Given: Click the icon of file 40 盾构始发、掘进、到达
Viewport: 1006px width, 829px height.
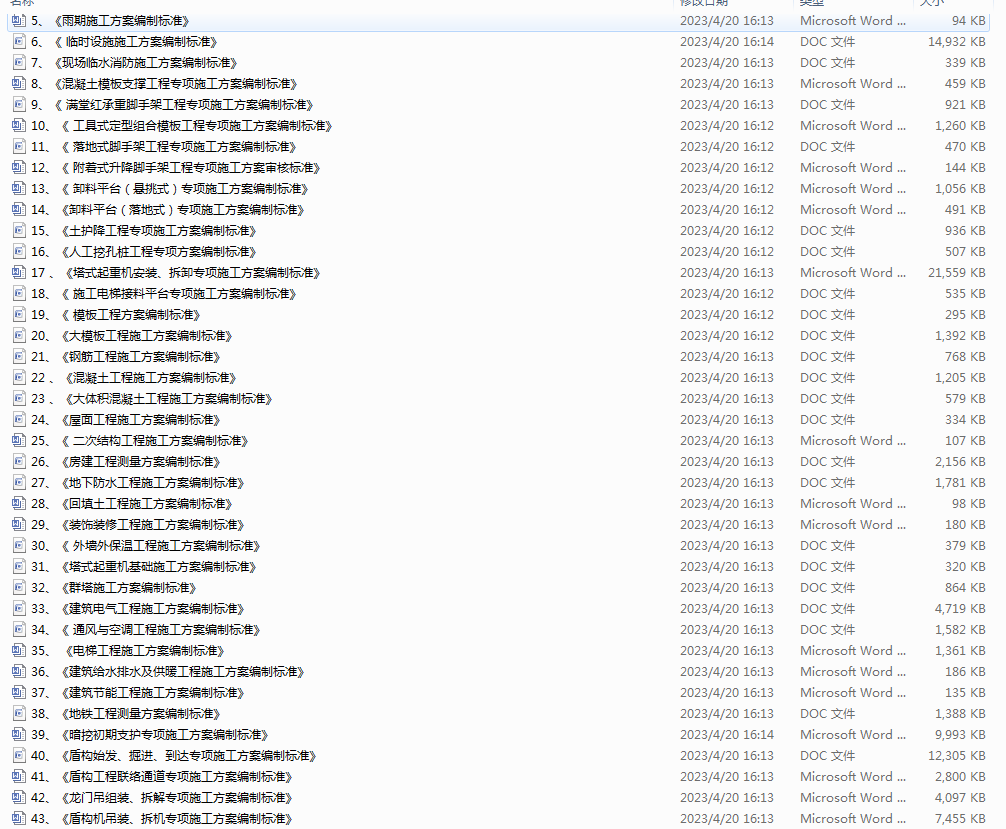Looking at the screenshot, I should pyautogui.click(x=19, y=756).
